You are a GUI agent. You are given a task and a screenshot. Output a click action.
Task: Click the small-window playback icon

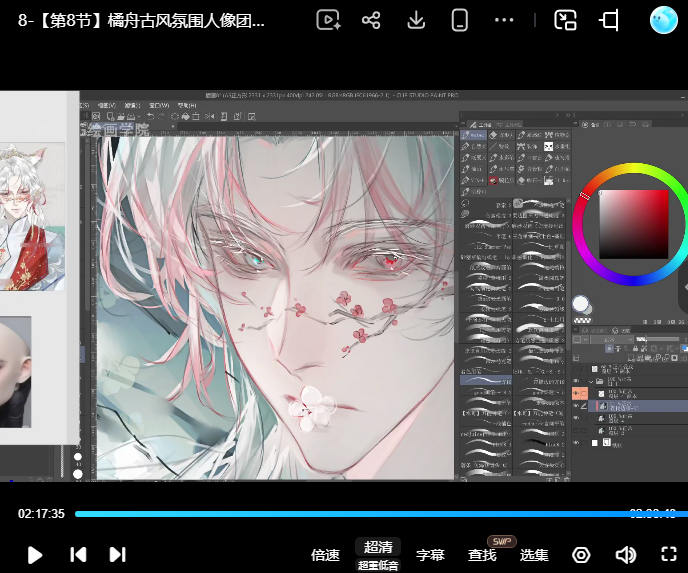[x=565, y=20]
